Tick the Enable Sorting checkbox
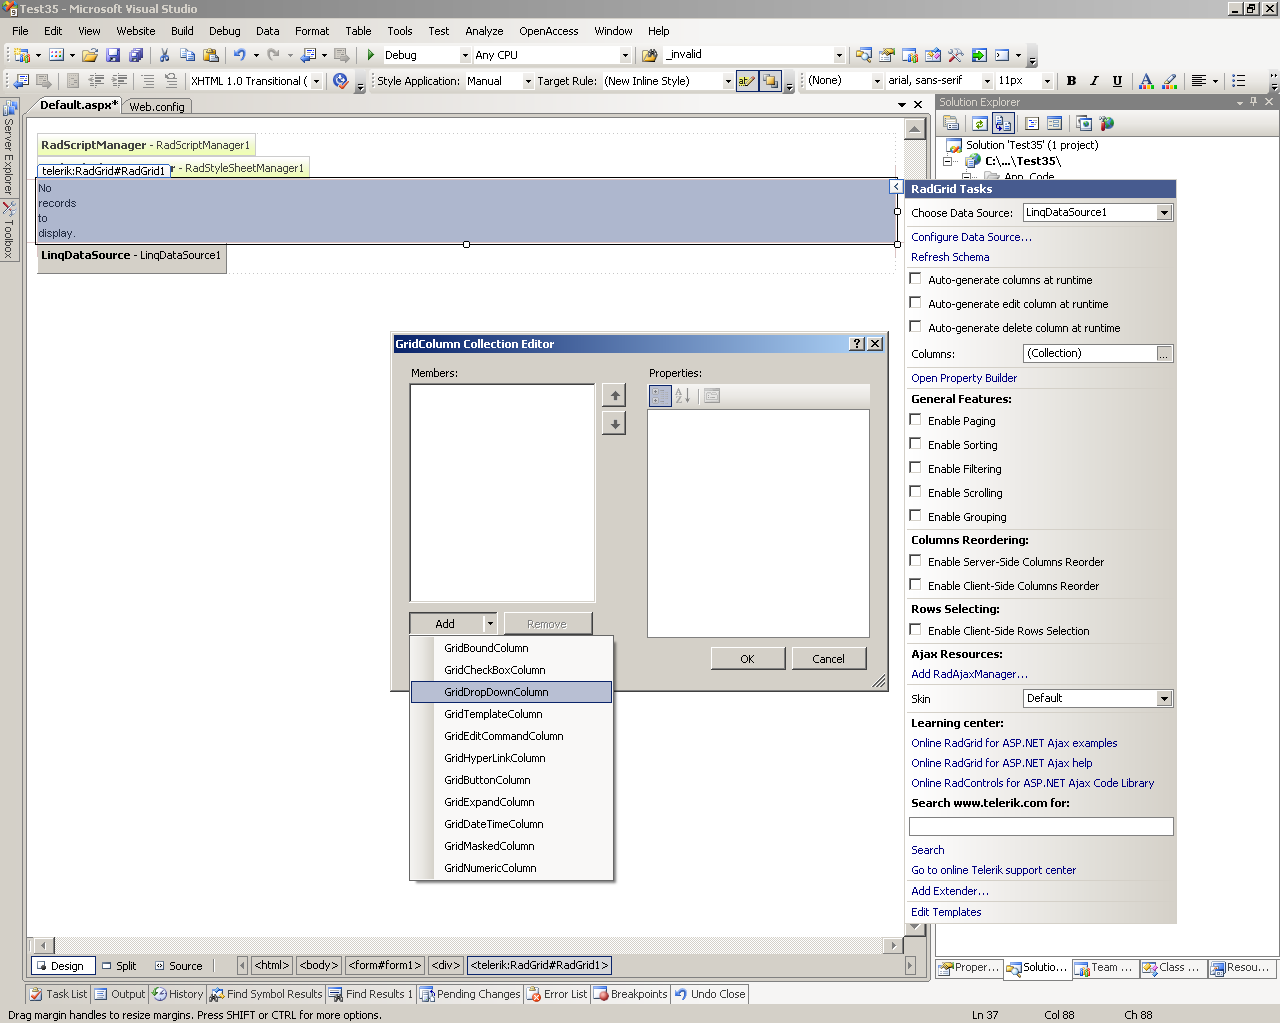This screenshot has height=1024, width=1280. 915,444
